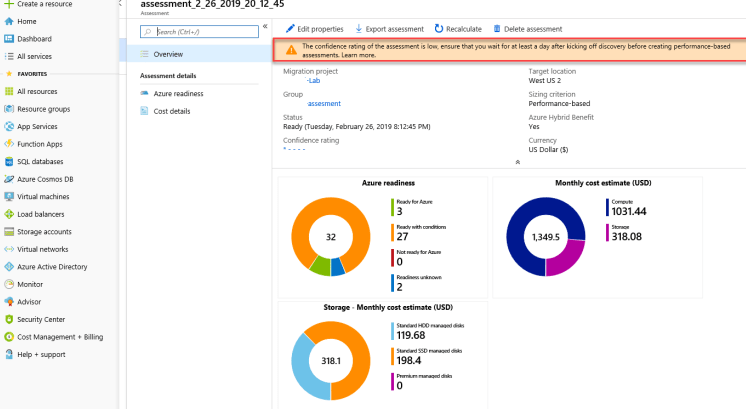Open the Storage accounts icon

[x=9, y=232]
